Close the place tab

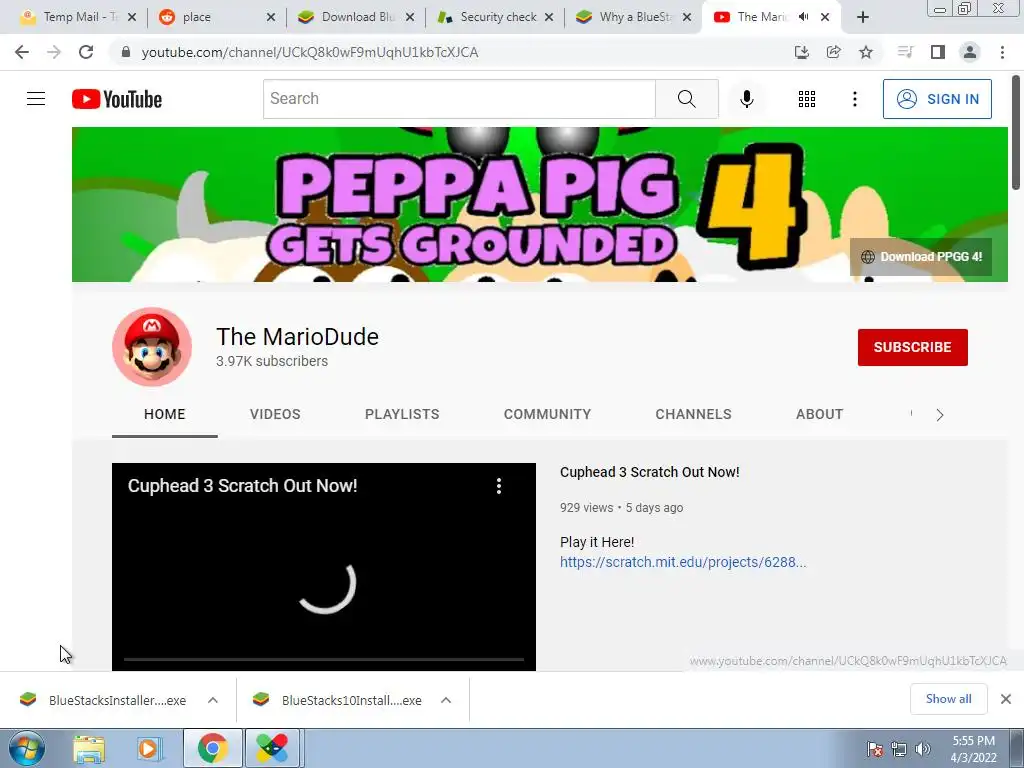[271, 18]
